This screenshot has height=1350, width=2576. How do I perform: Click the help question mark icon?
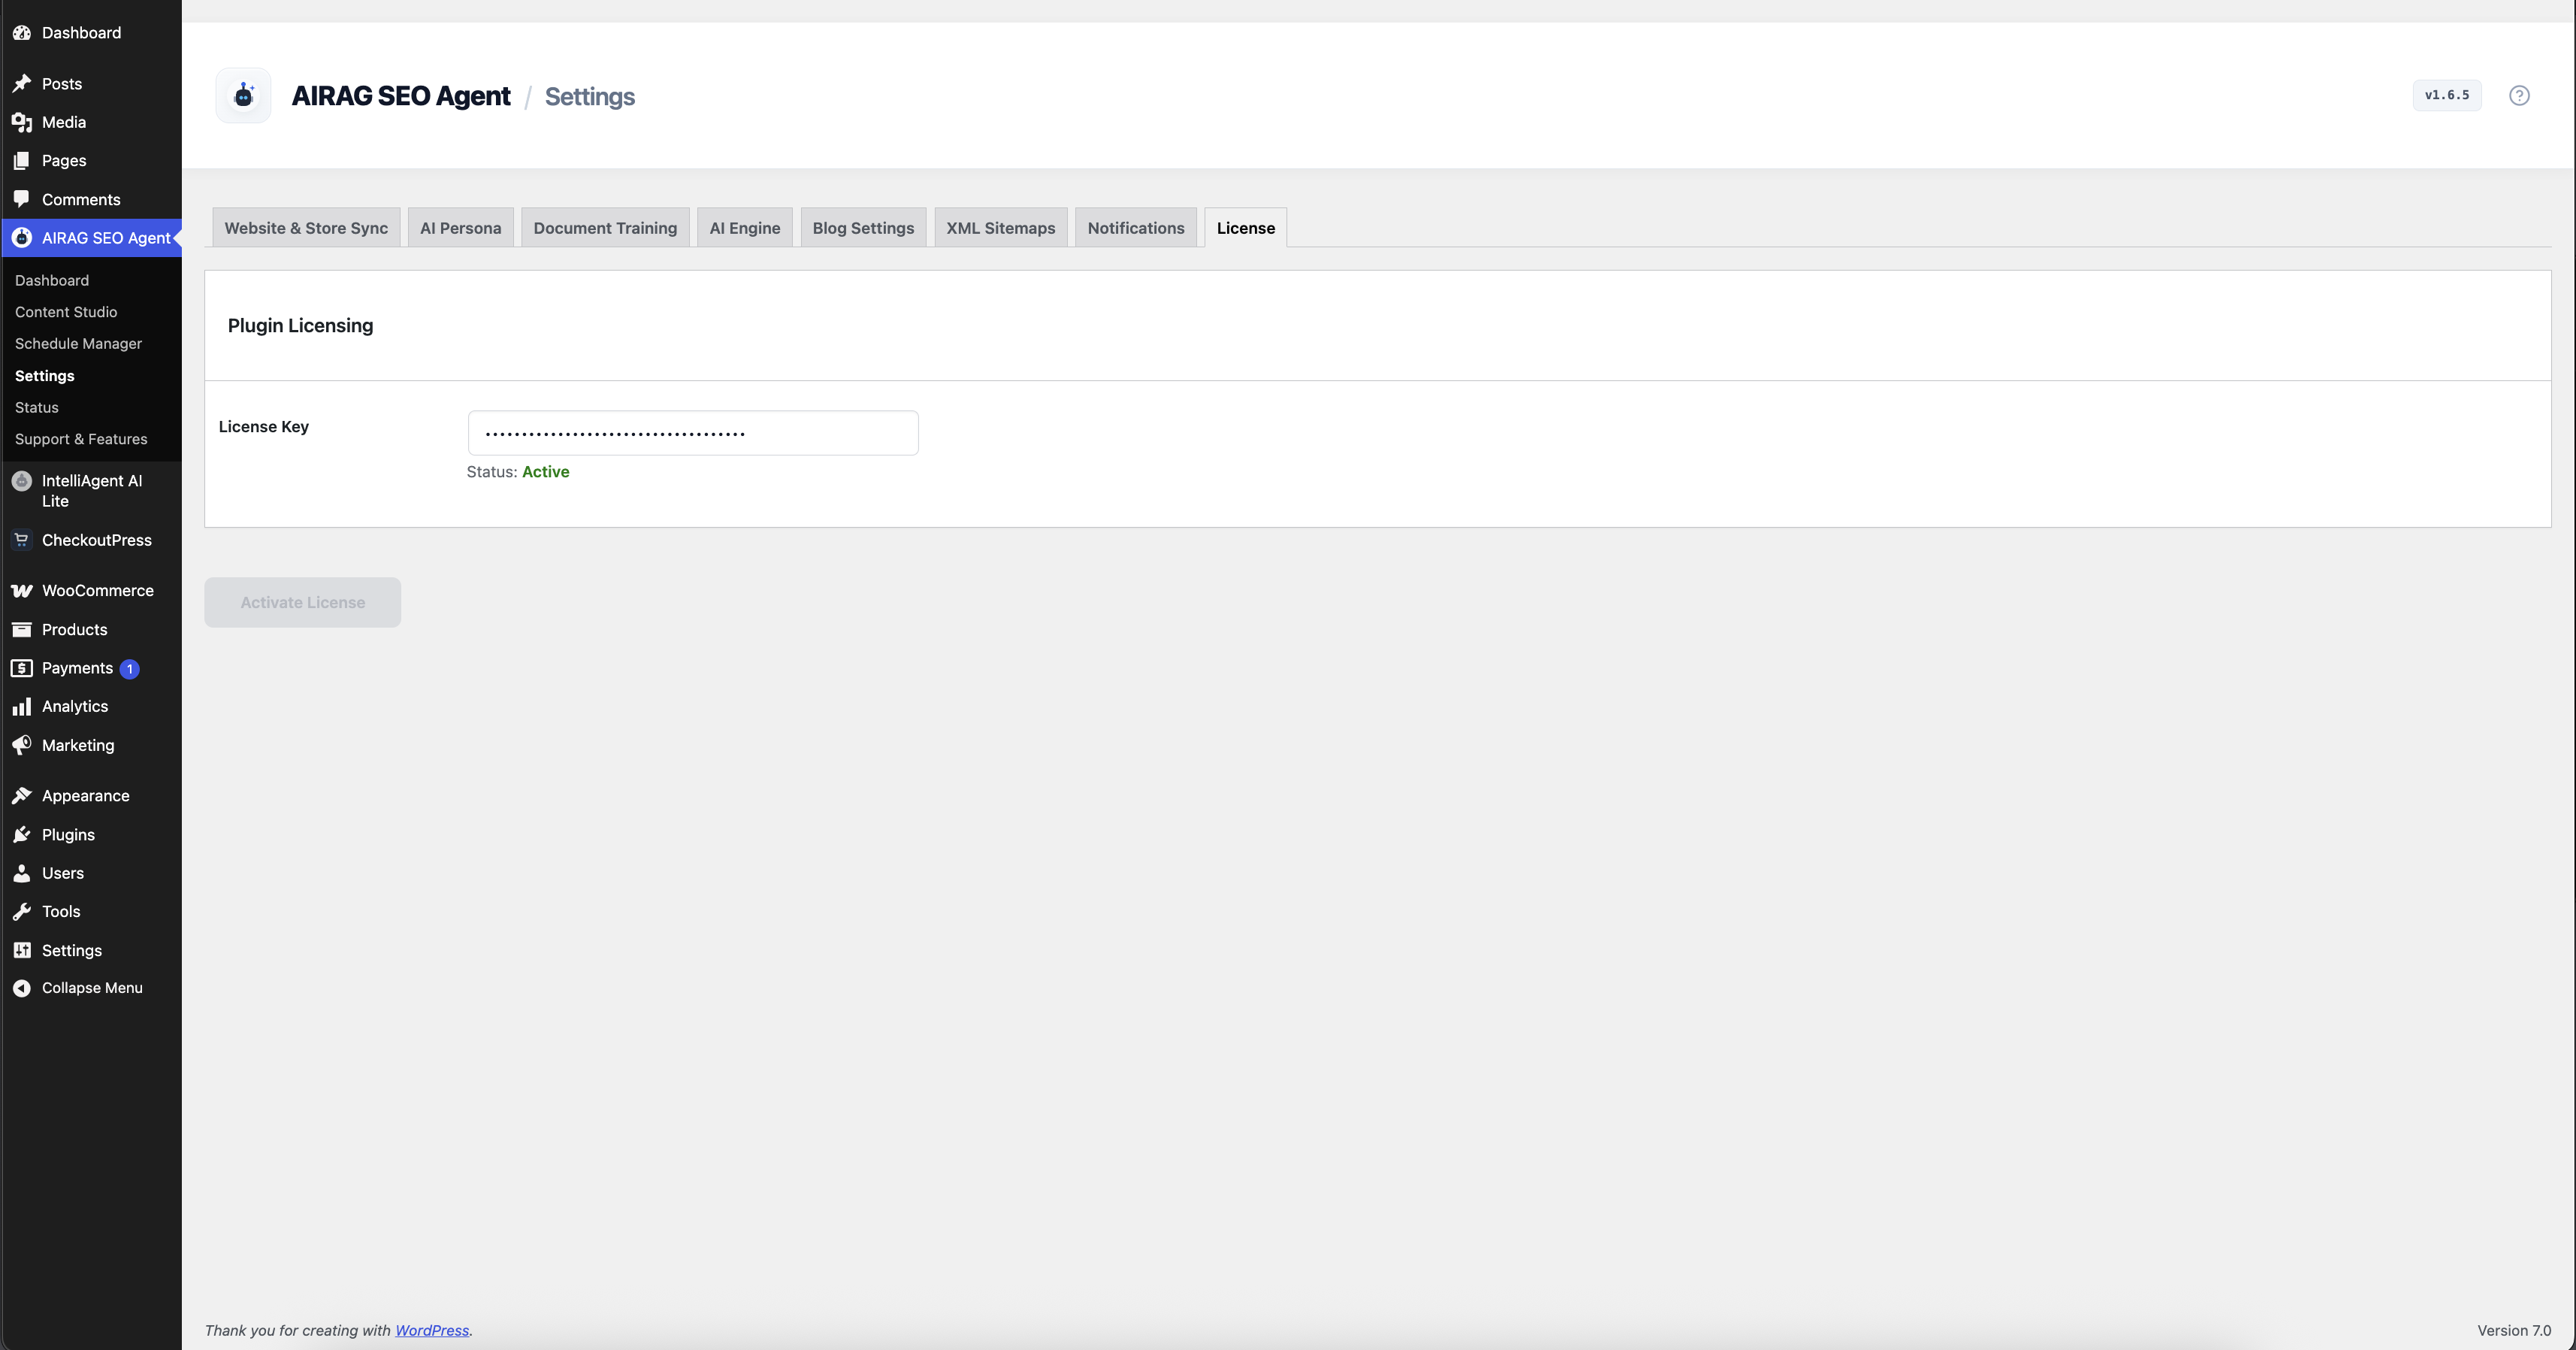click(x=2519, y=96)
